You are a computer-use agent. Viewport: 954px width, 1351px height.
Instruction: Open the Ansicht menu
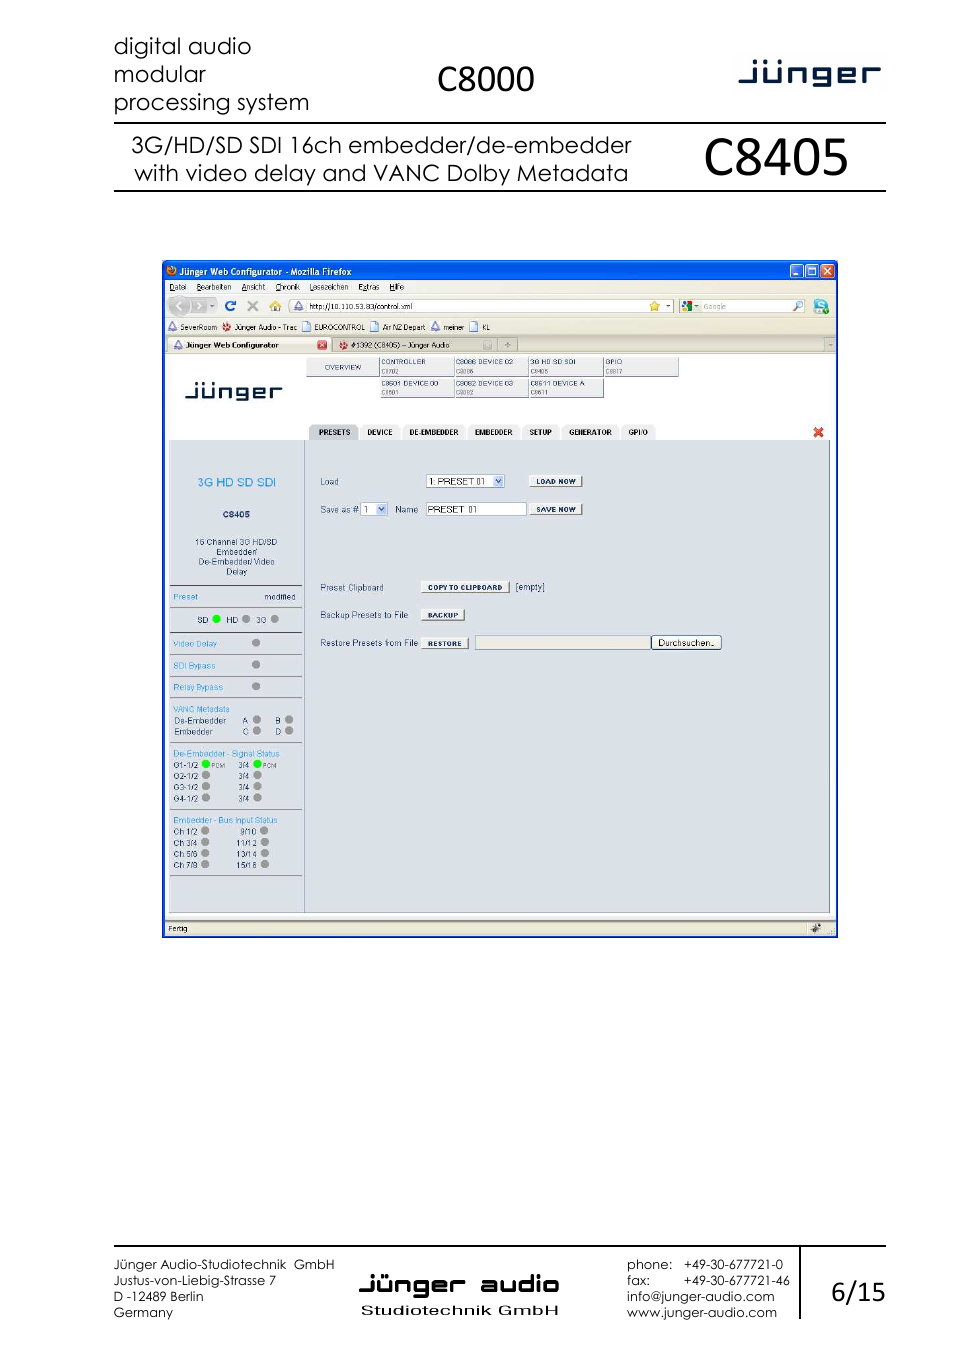click(253, 287)
